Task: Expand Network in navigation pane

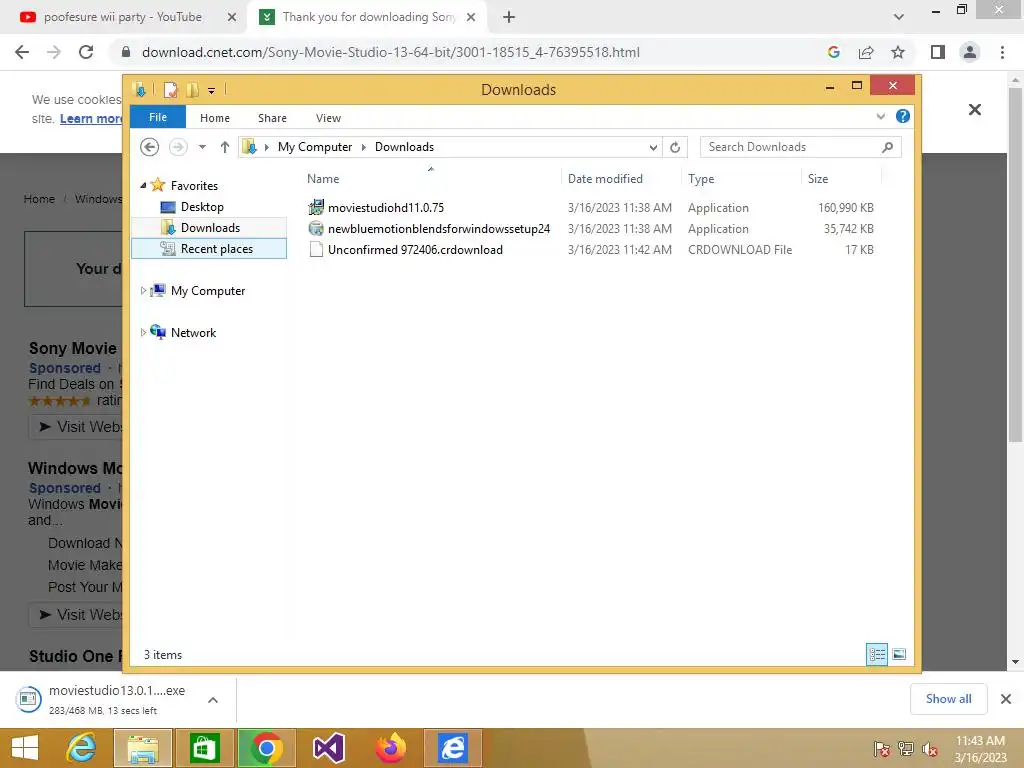Action: 143,332
